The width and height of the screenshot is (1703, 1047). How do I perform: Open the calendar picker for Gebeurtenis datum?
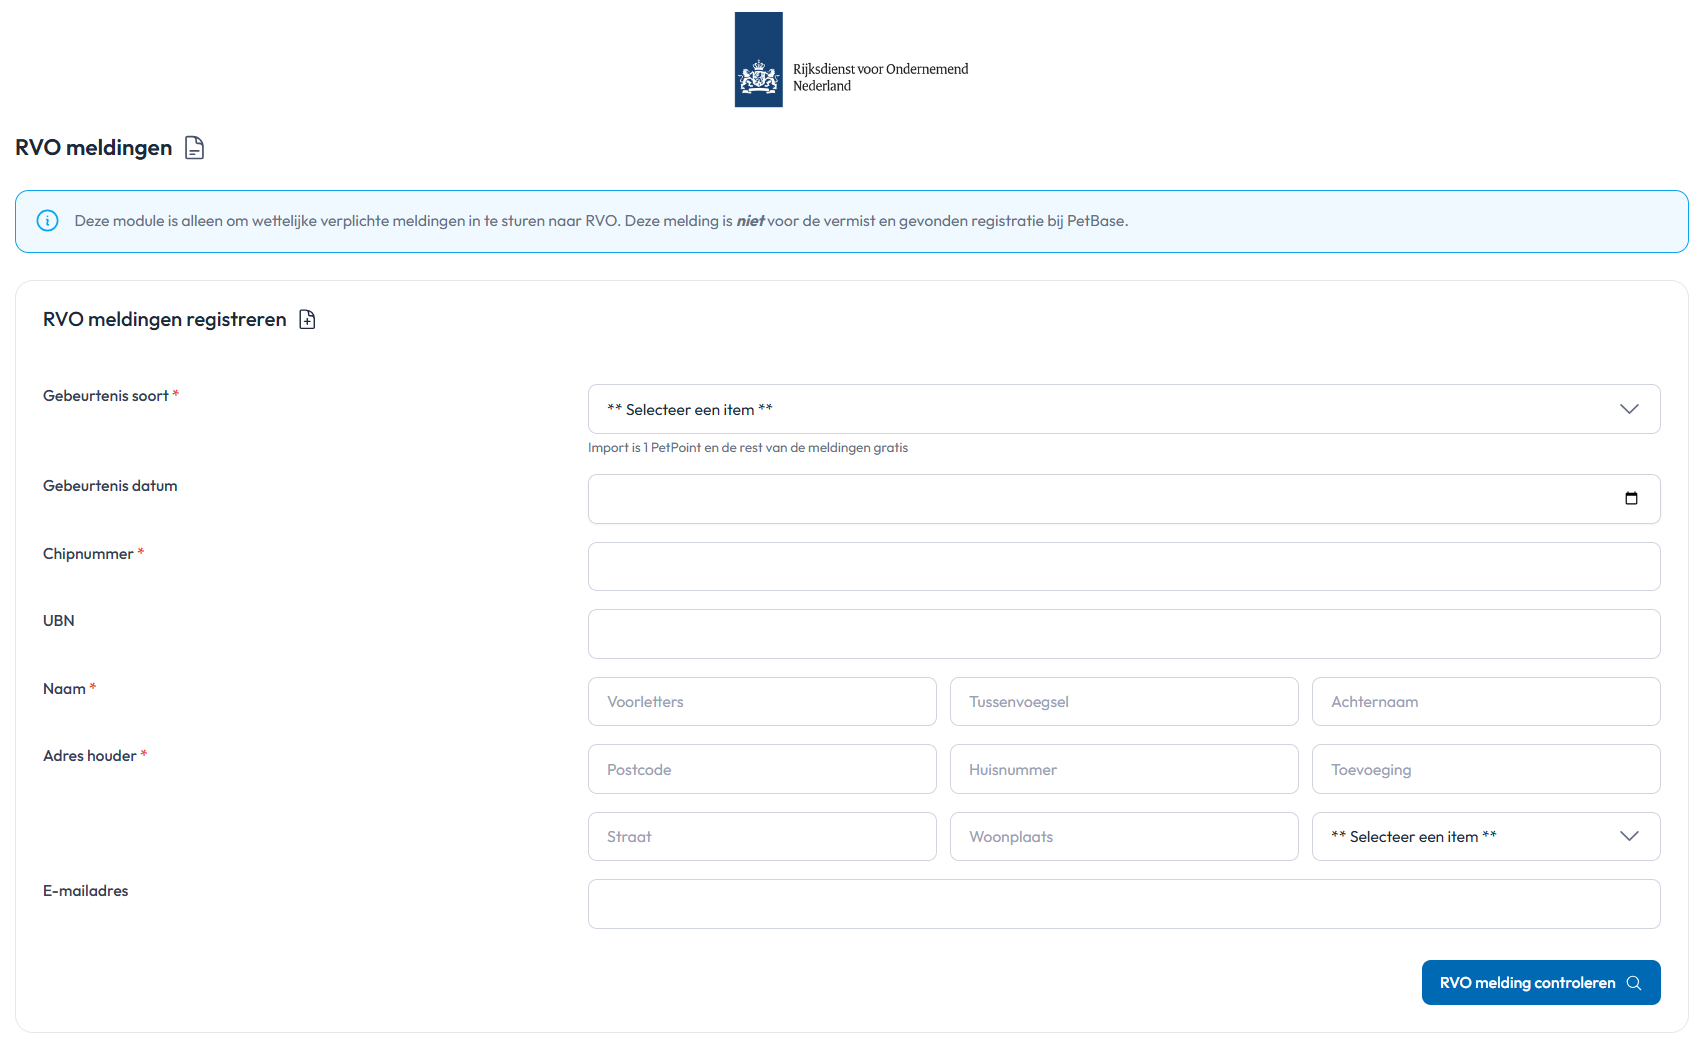click(1631, 499)
